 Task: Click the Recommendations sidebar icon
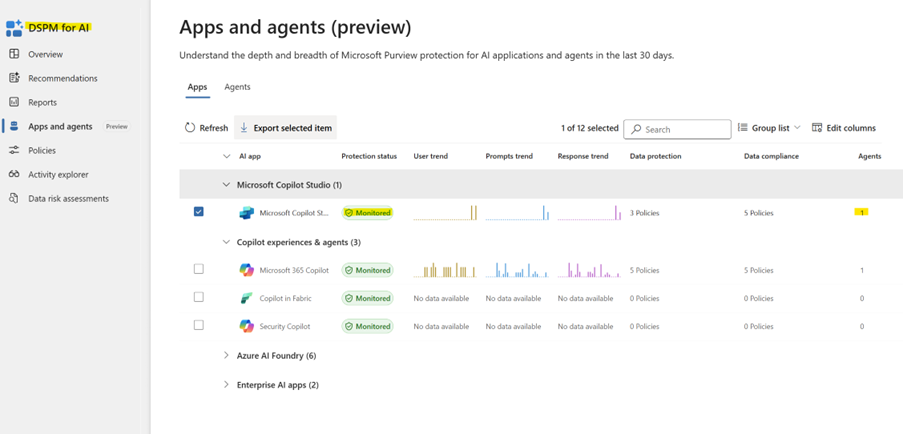[x=14, y=78]
